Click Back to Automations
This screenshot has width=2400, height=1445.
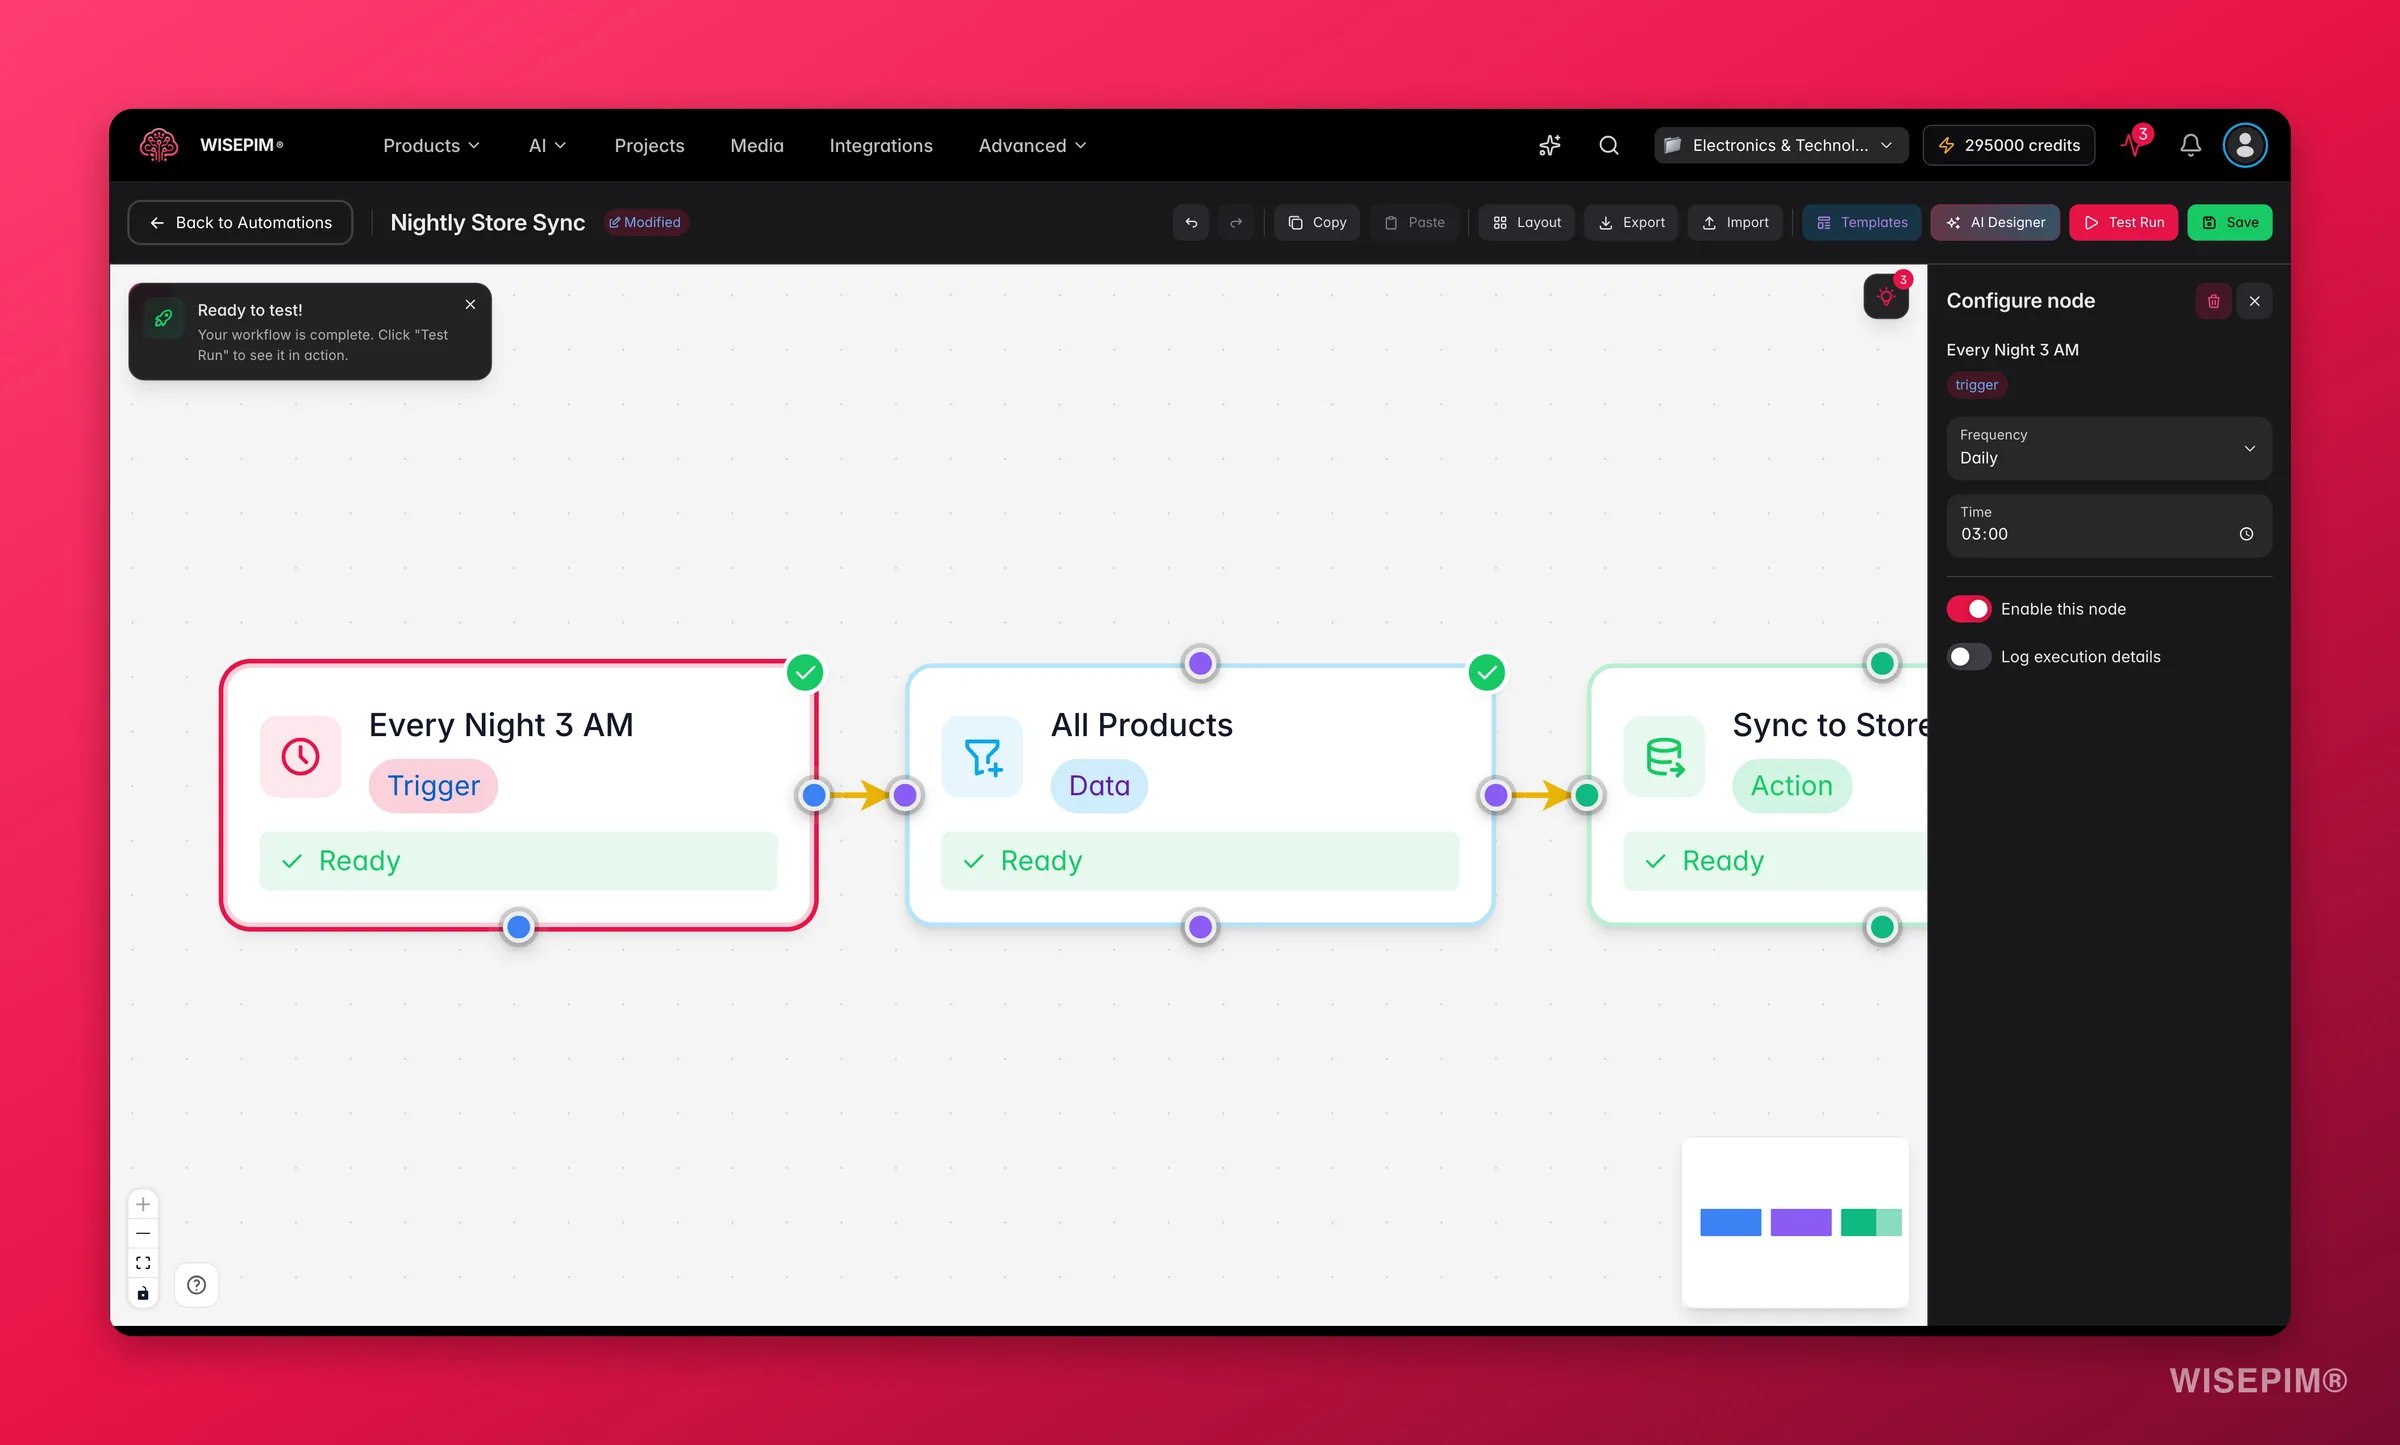click(x=240, y=222)
